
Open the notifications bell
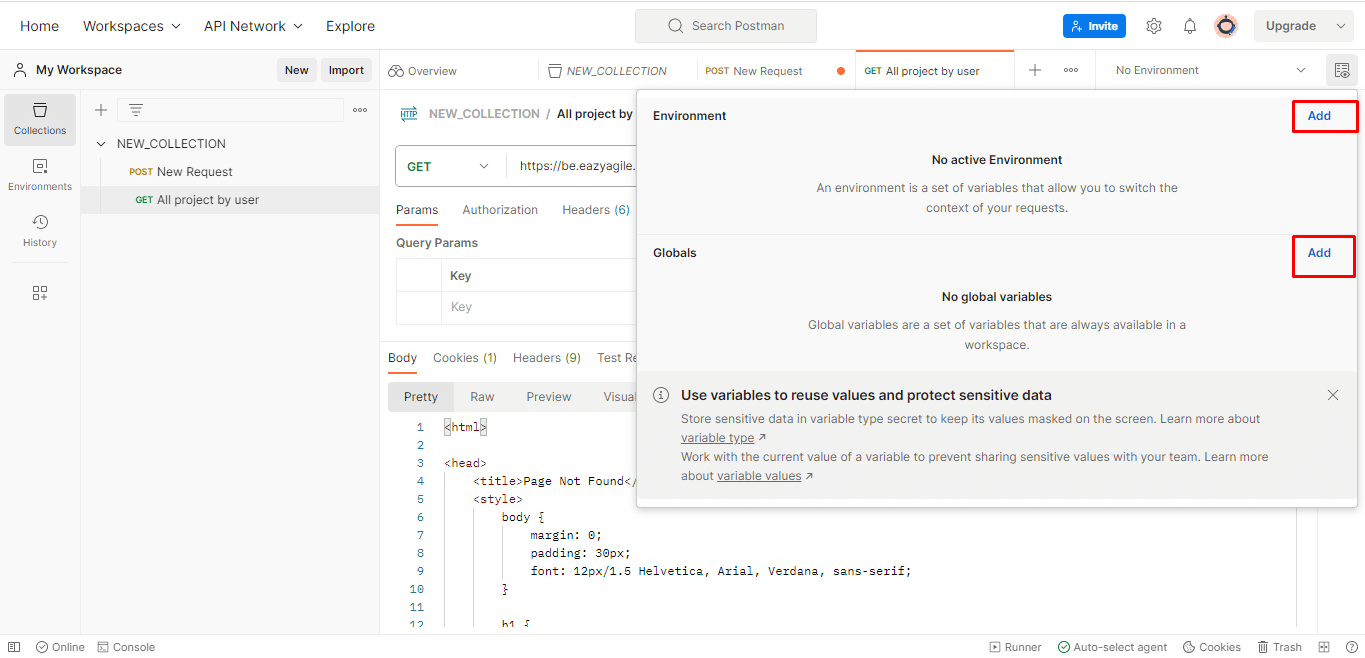tap(1190, 26)
